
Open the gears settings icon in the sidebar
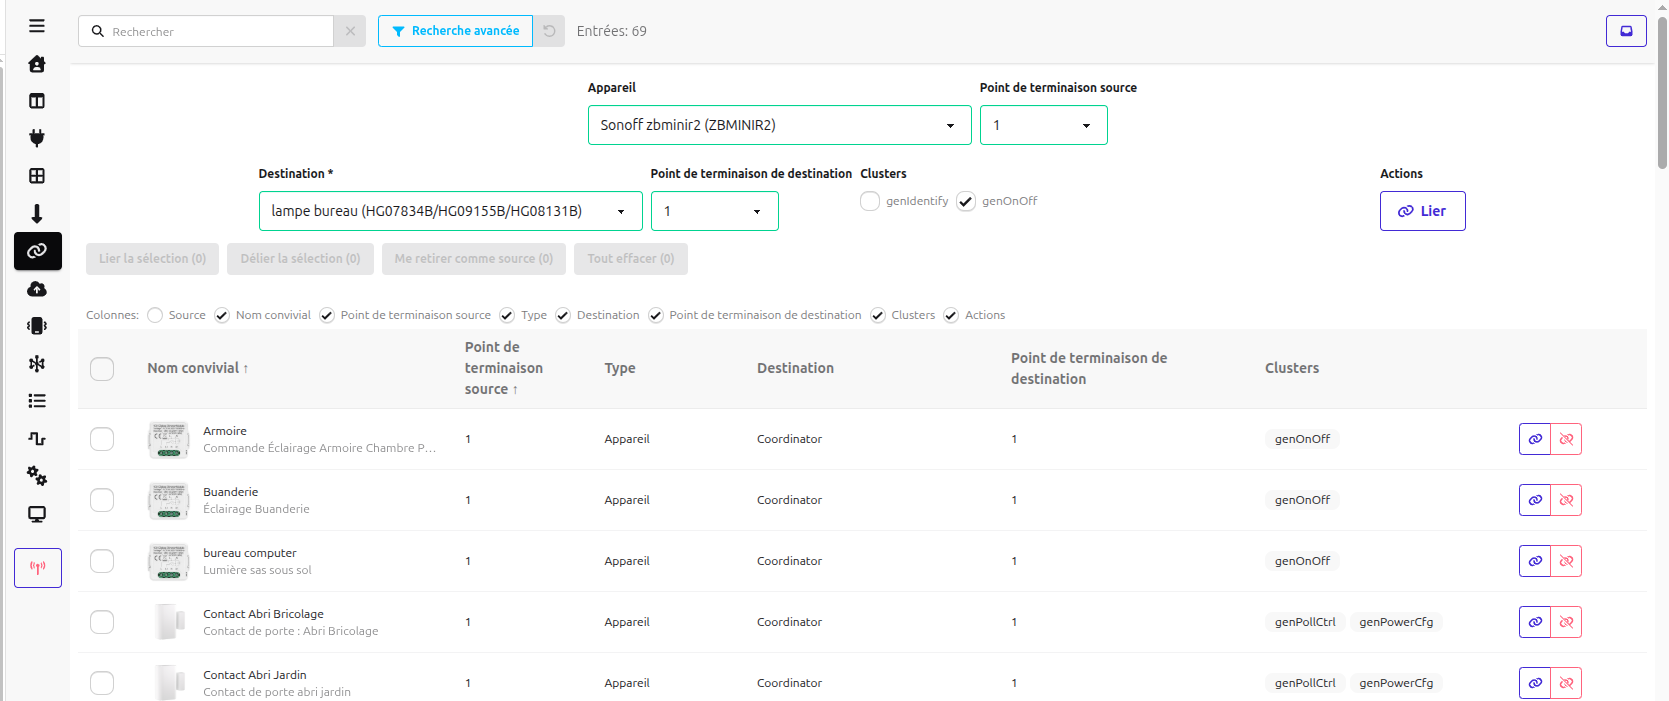[37, 476]
